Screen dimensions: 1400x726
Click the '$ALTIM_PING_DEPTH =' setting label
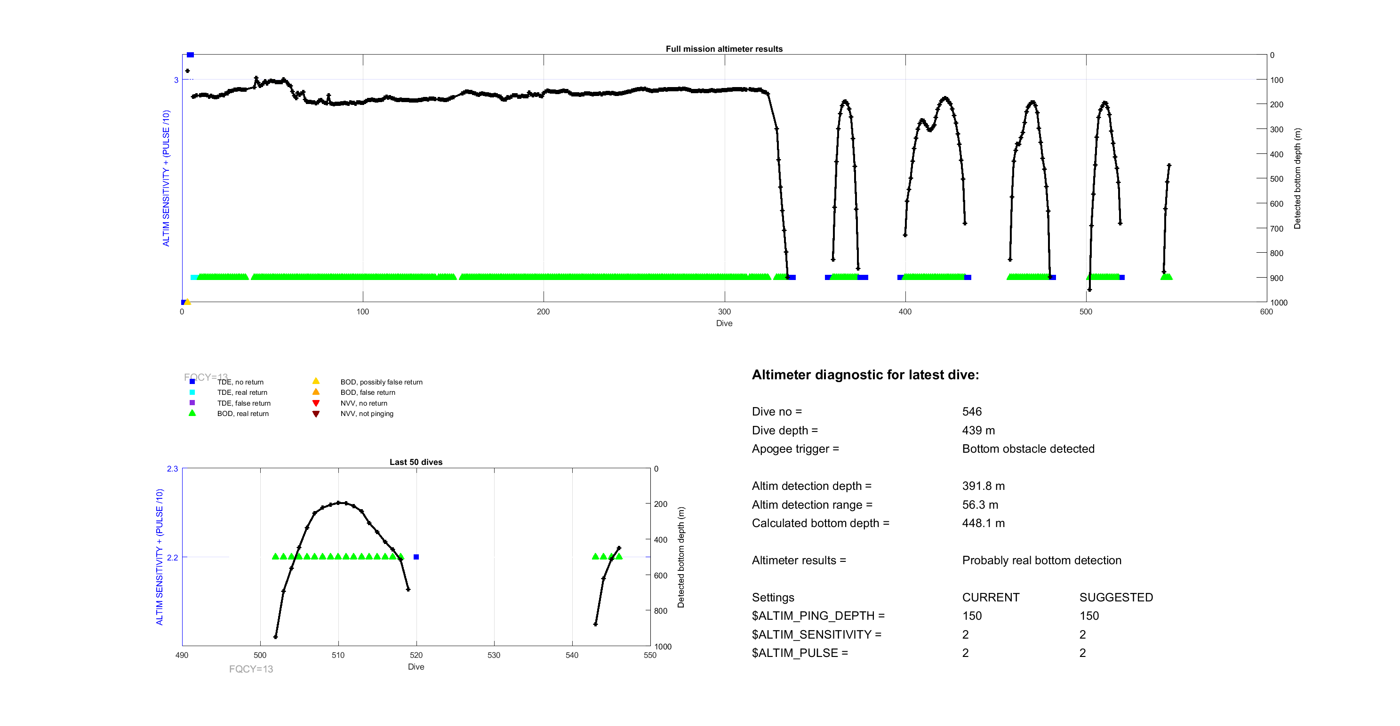pyautogui.click(x=818, y=616)
